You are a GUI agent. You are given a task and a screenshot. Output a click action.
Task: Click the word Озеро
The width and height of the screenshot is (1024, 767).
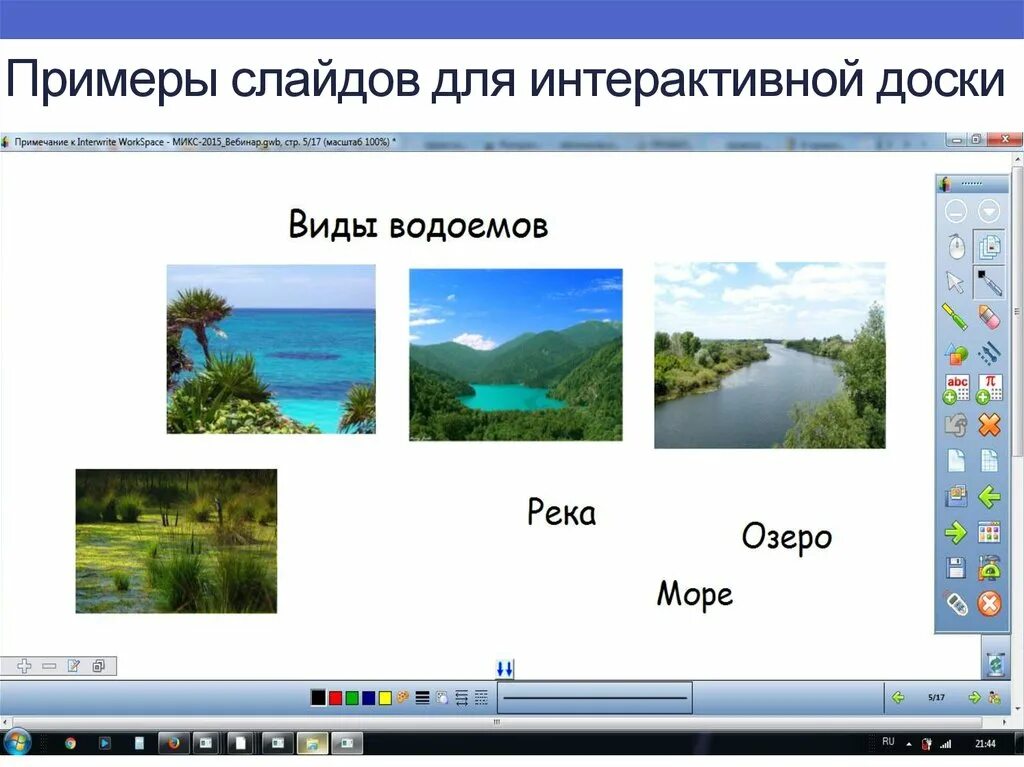point(787,537)
